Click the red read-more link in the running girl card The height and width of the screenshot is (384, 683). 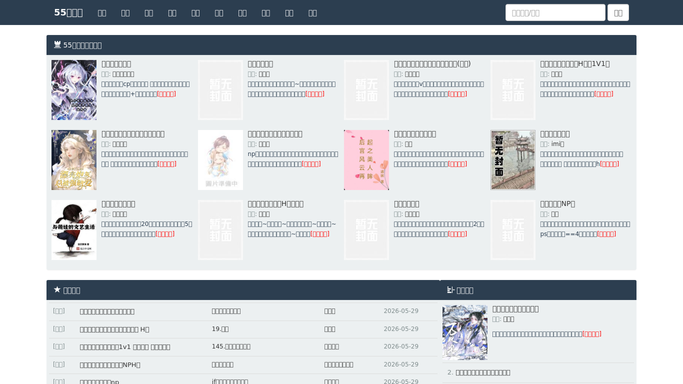point(165,234)
